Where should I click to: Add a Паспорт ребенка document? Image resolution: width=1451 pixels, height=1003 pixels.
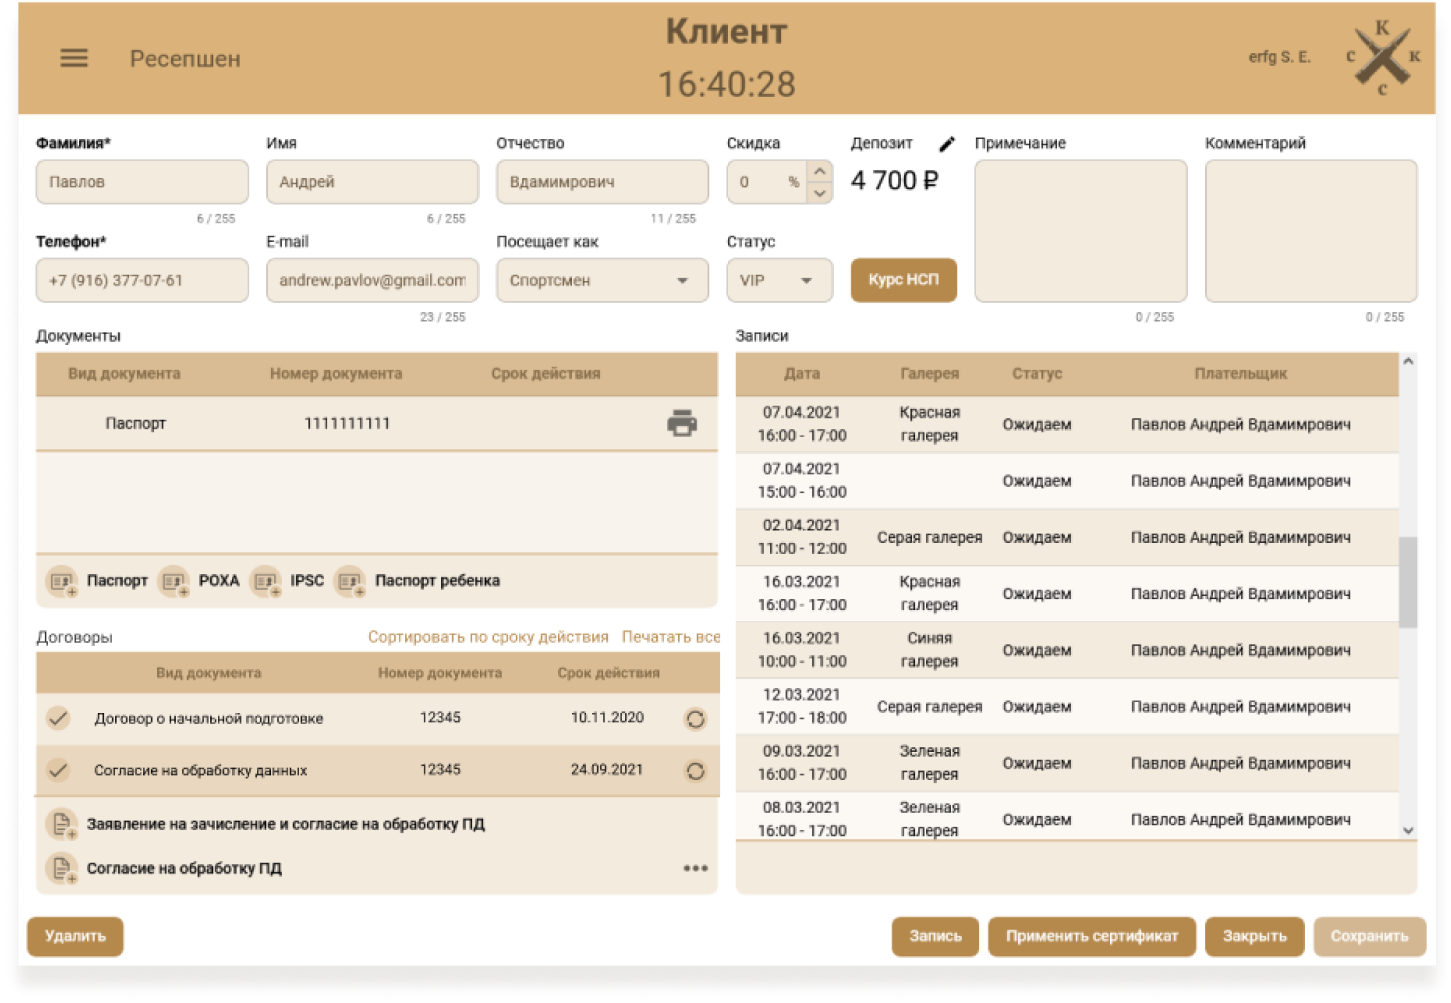[x=350, y=581]
